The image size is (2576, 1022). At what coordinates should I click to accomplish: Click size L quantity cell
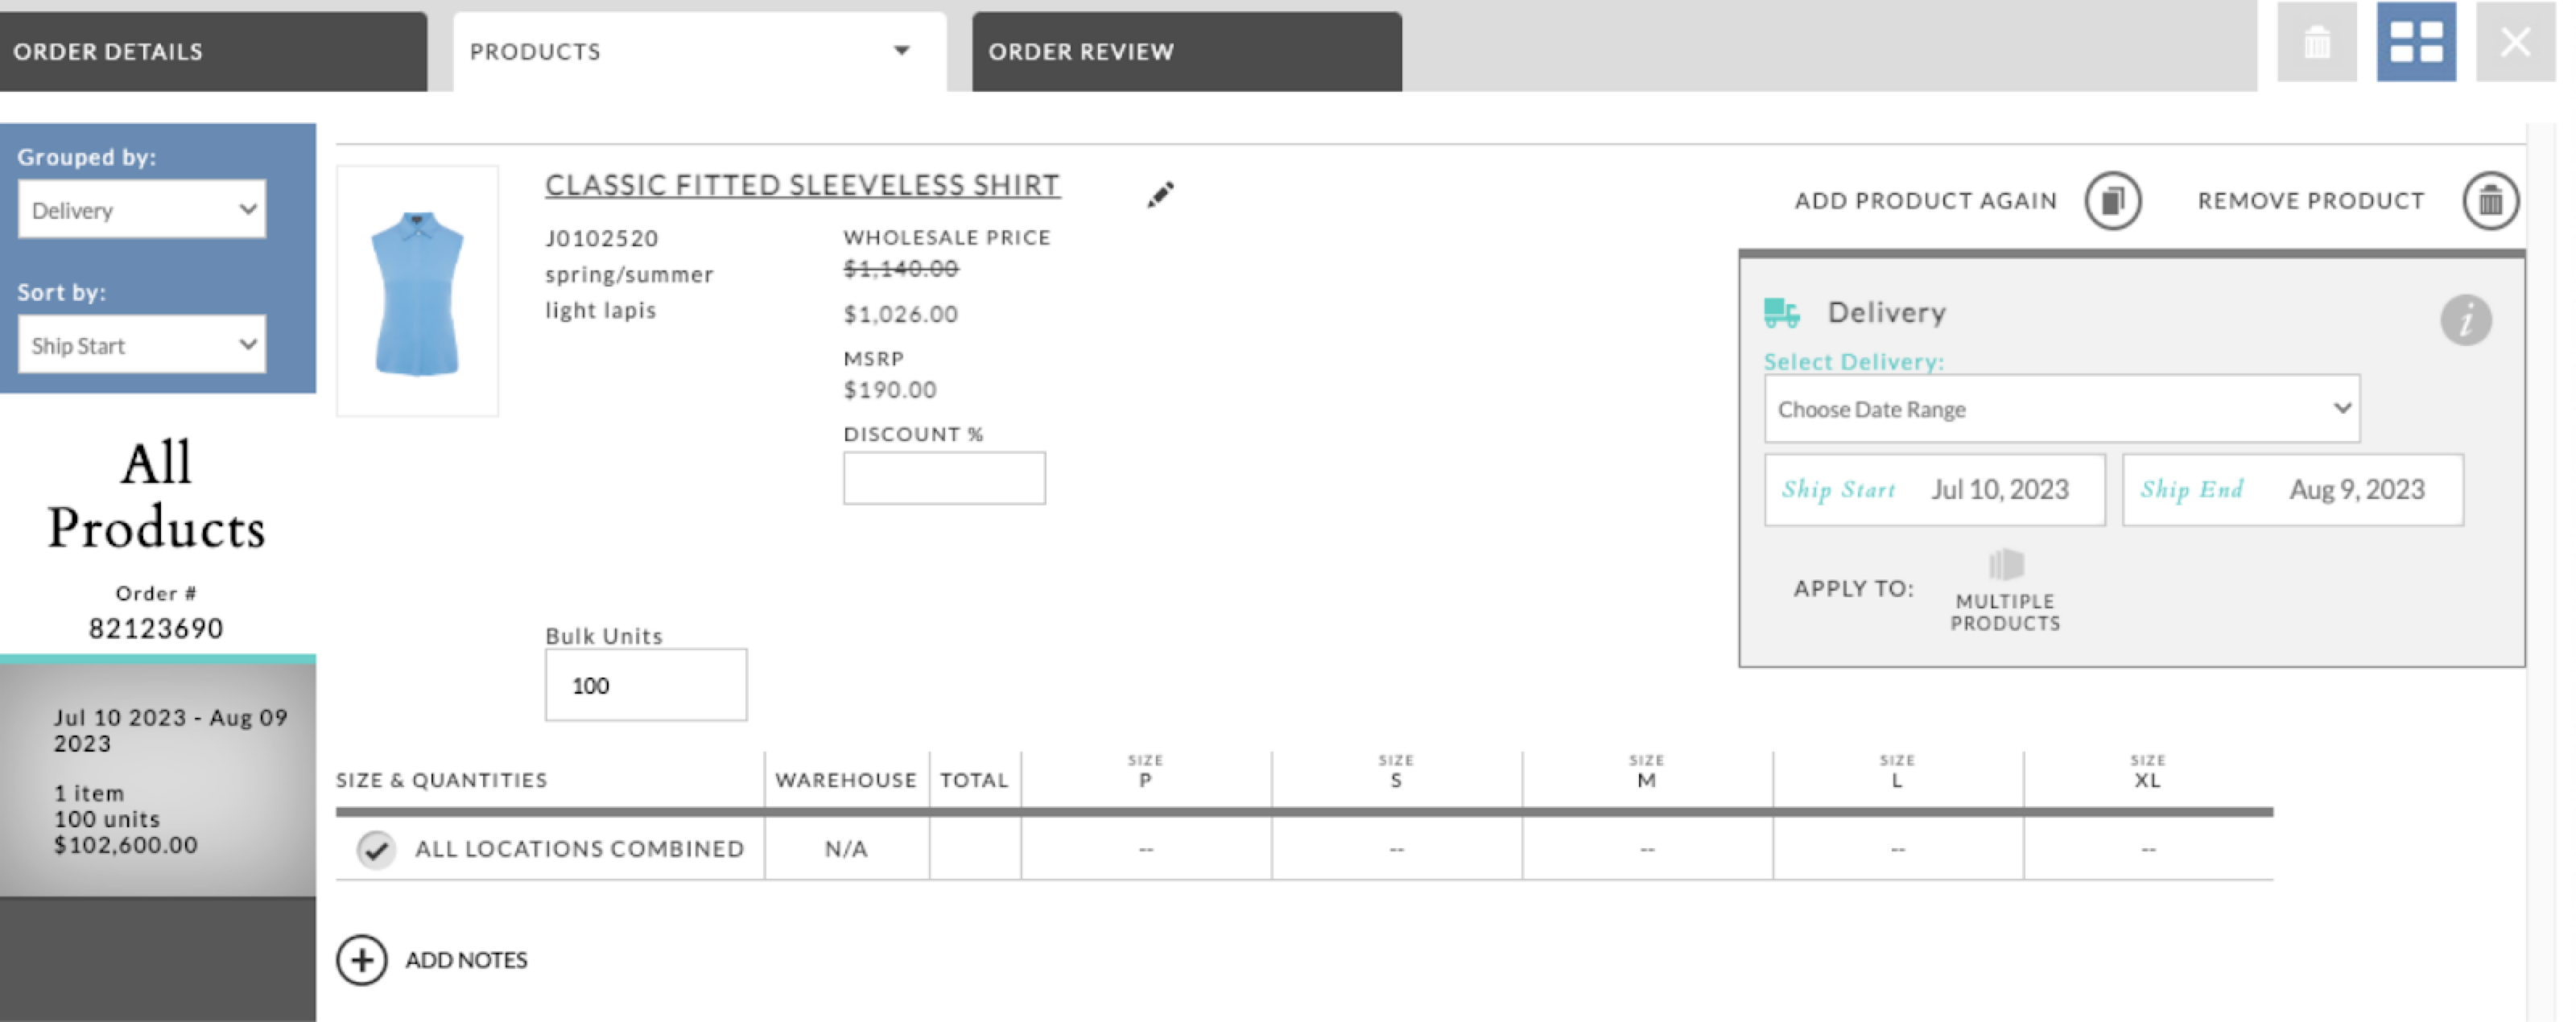[1897, 849]
